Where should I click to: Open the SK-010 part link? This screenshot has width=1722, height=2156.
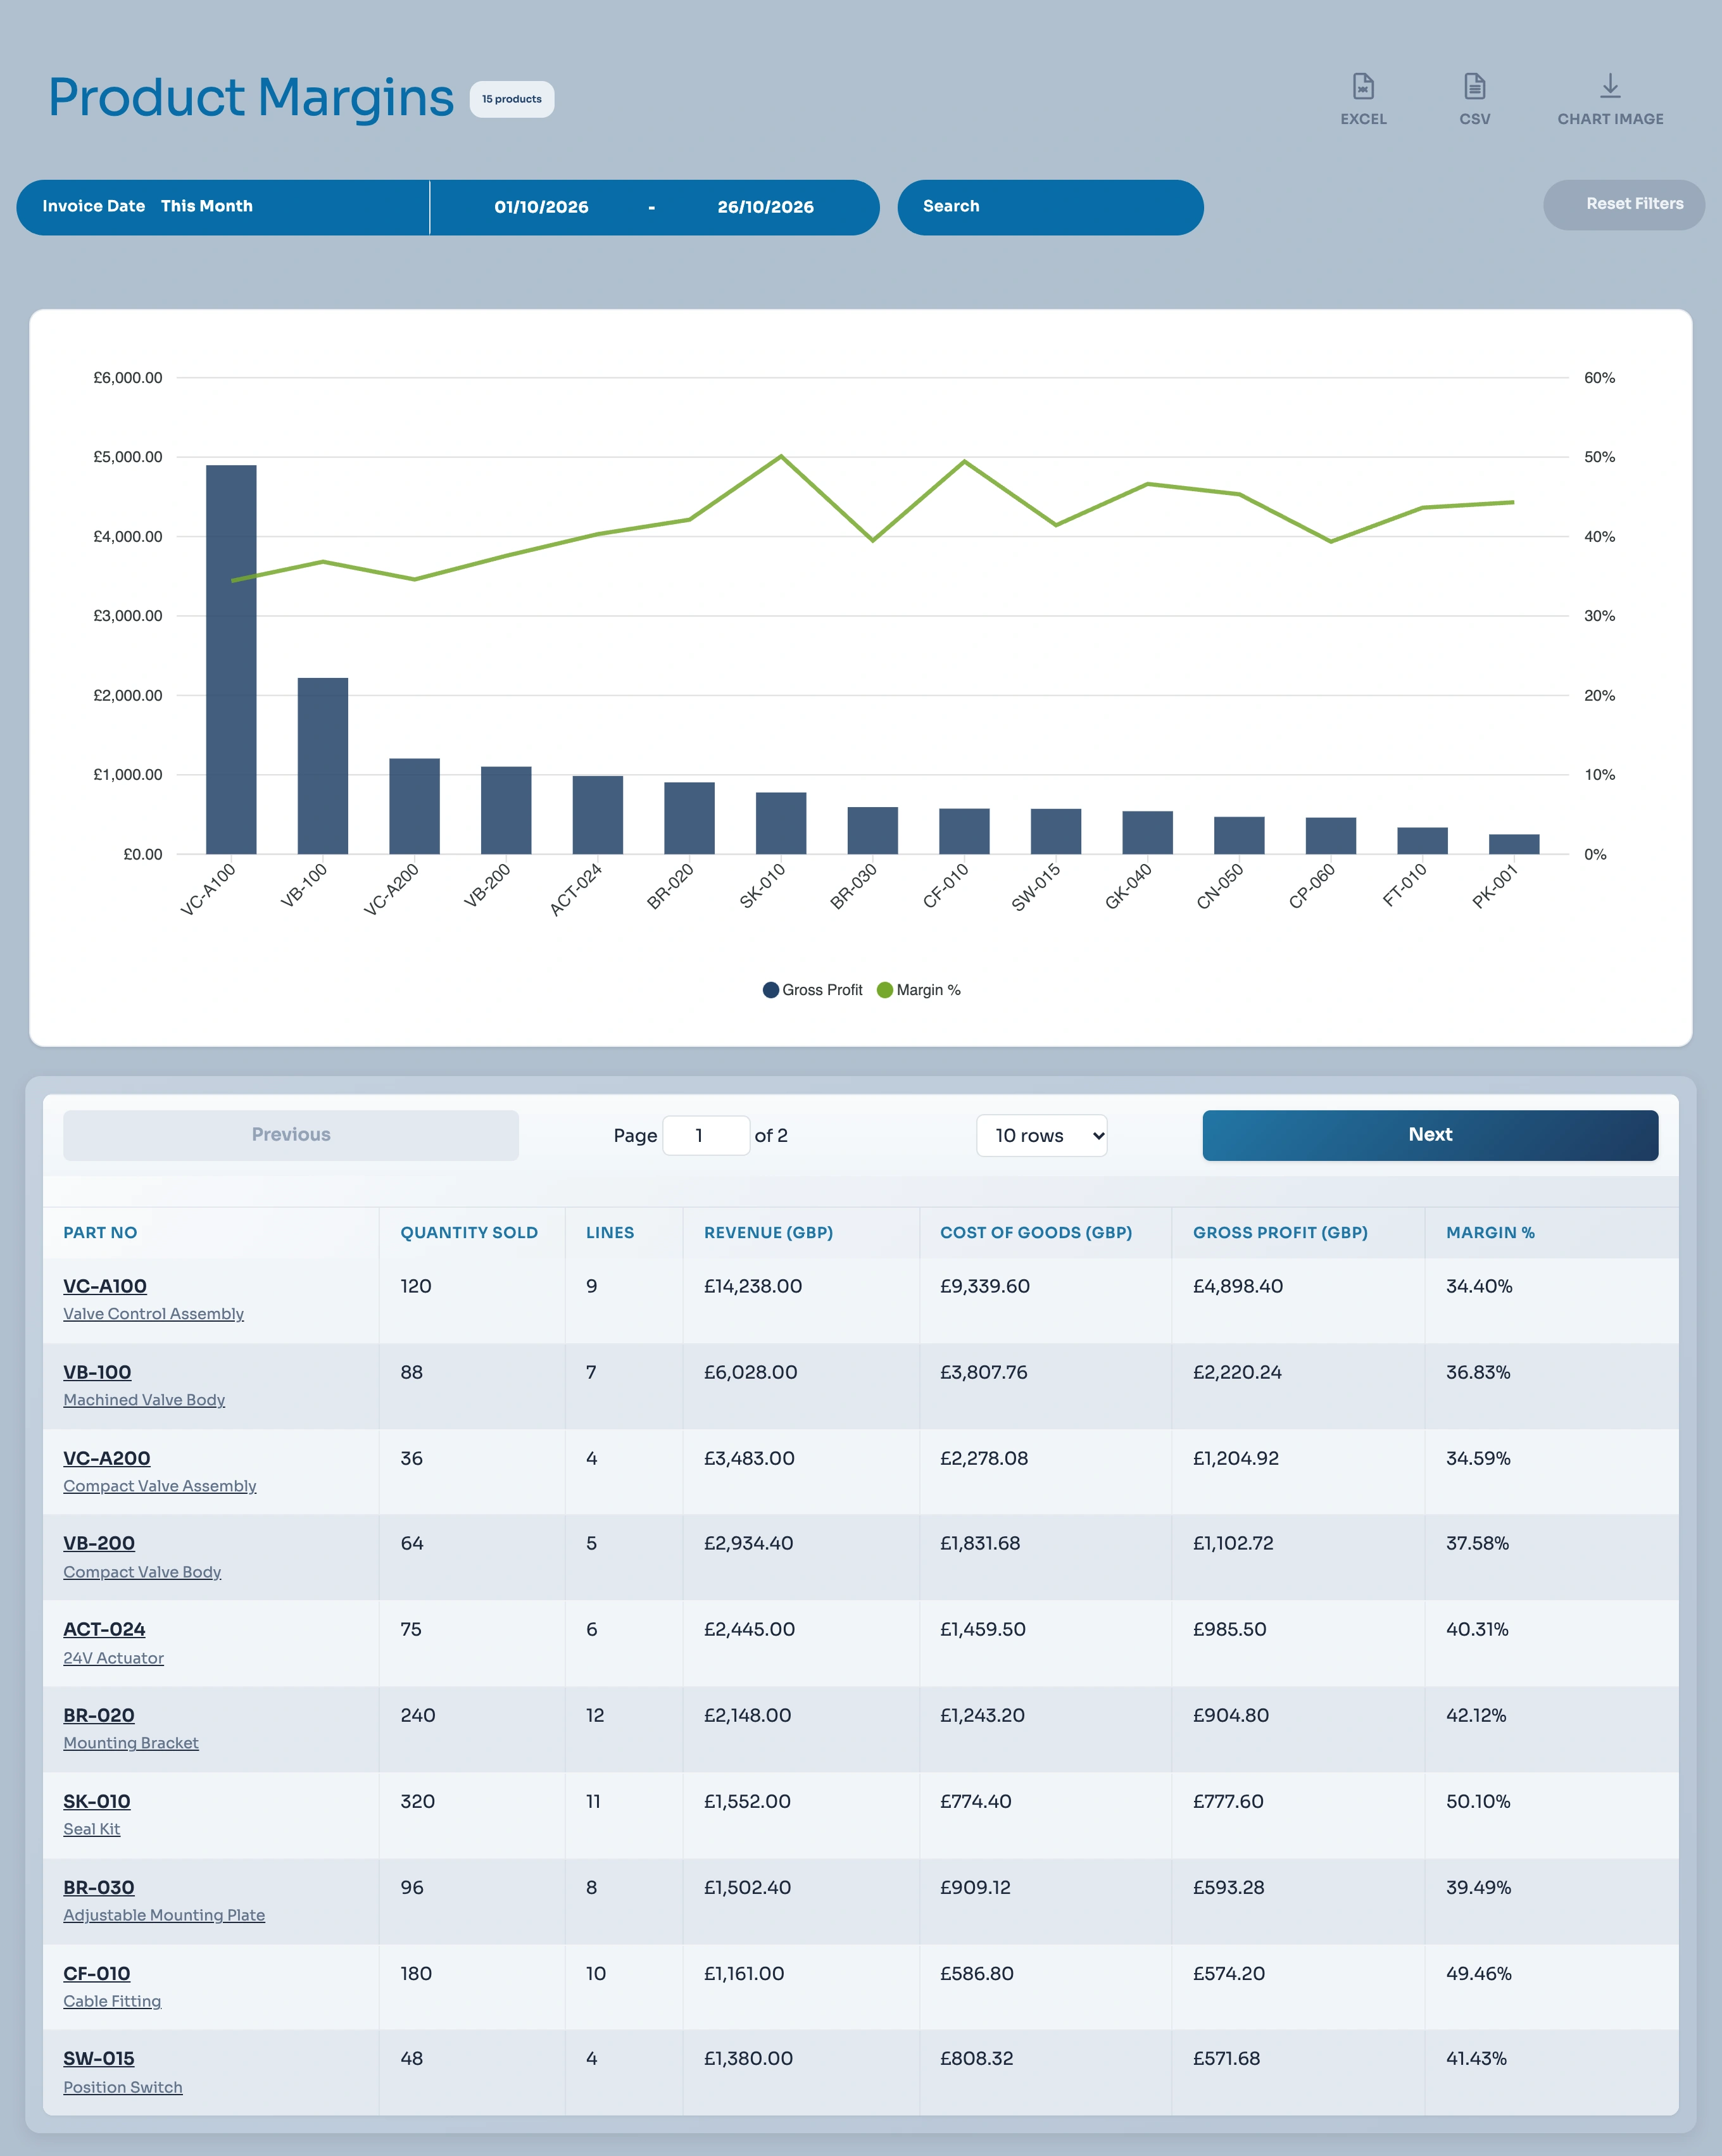pyautogui.click(x=97, y=1801)
